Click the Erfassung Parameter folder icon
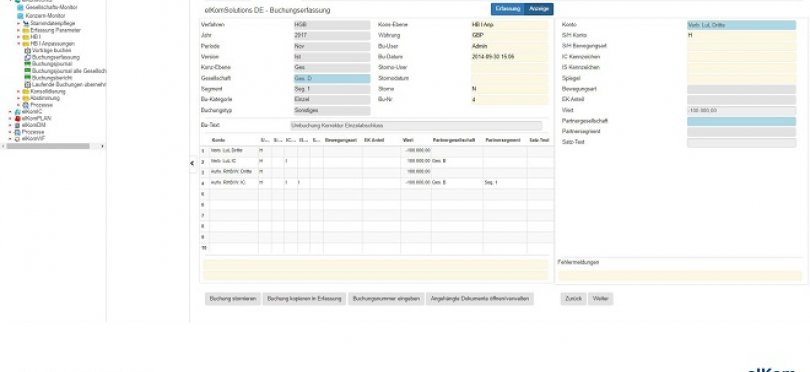The image size is (810, 372). point(26,30)
